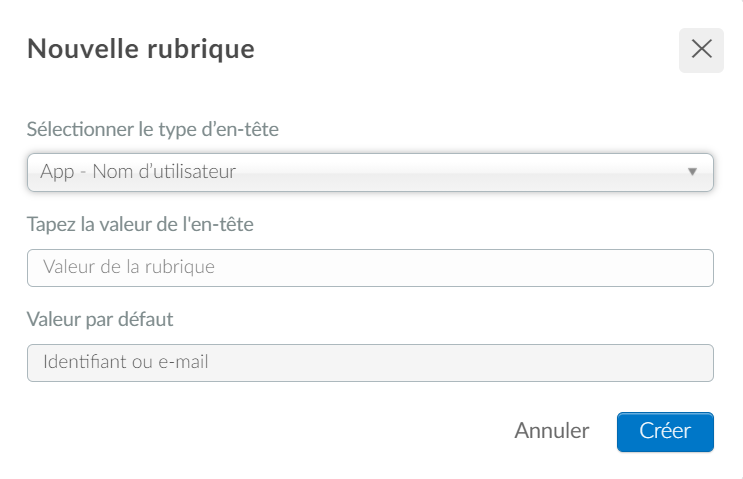The image size is (743, 479).
Task: Click the dropdown arrow beside App - Nom d'utilisateur
Action: pyautogui.click(x=692, y=172)
